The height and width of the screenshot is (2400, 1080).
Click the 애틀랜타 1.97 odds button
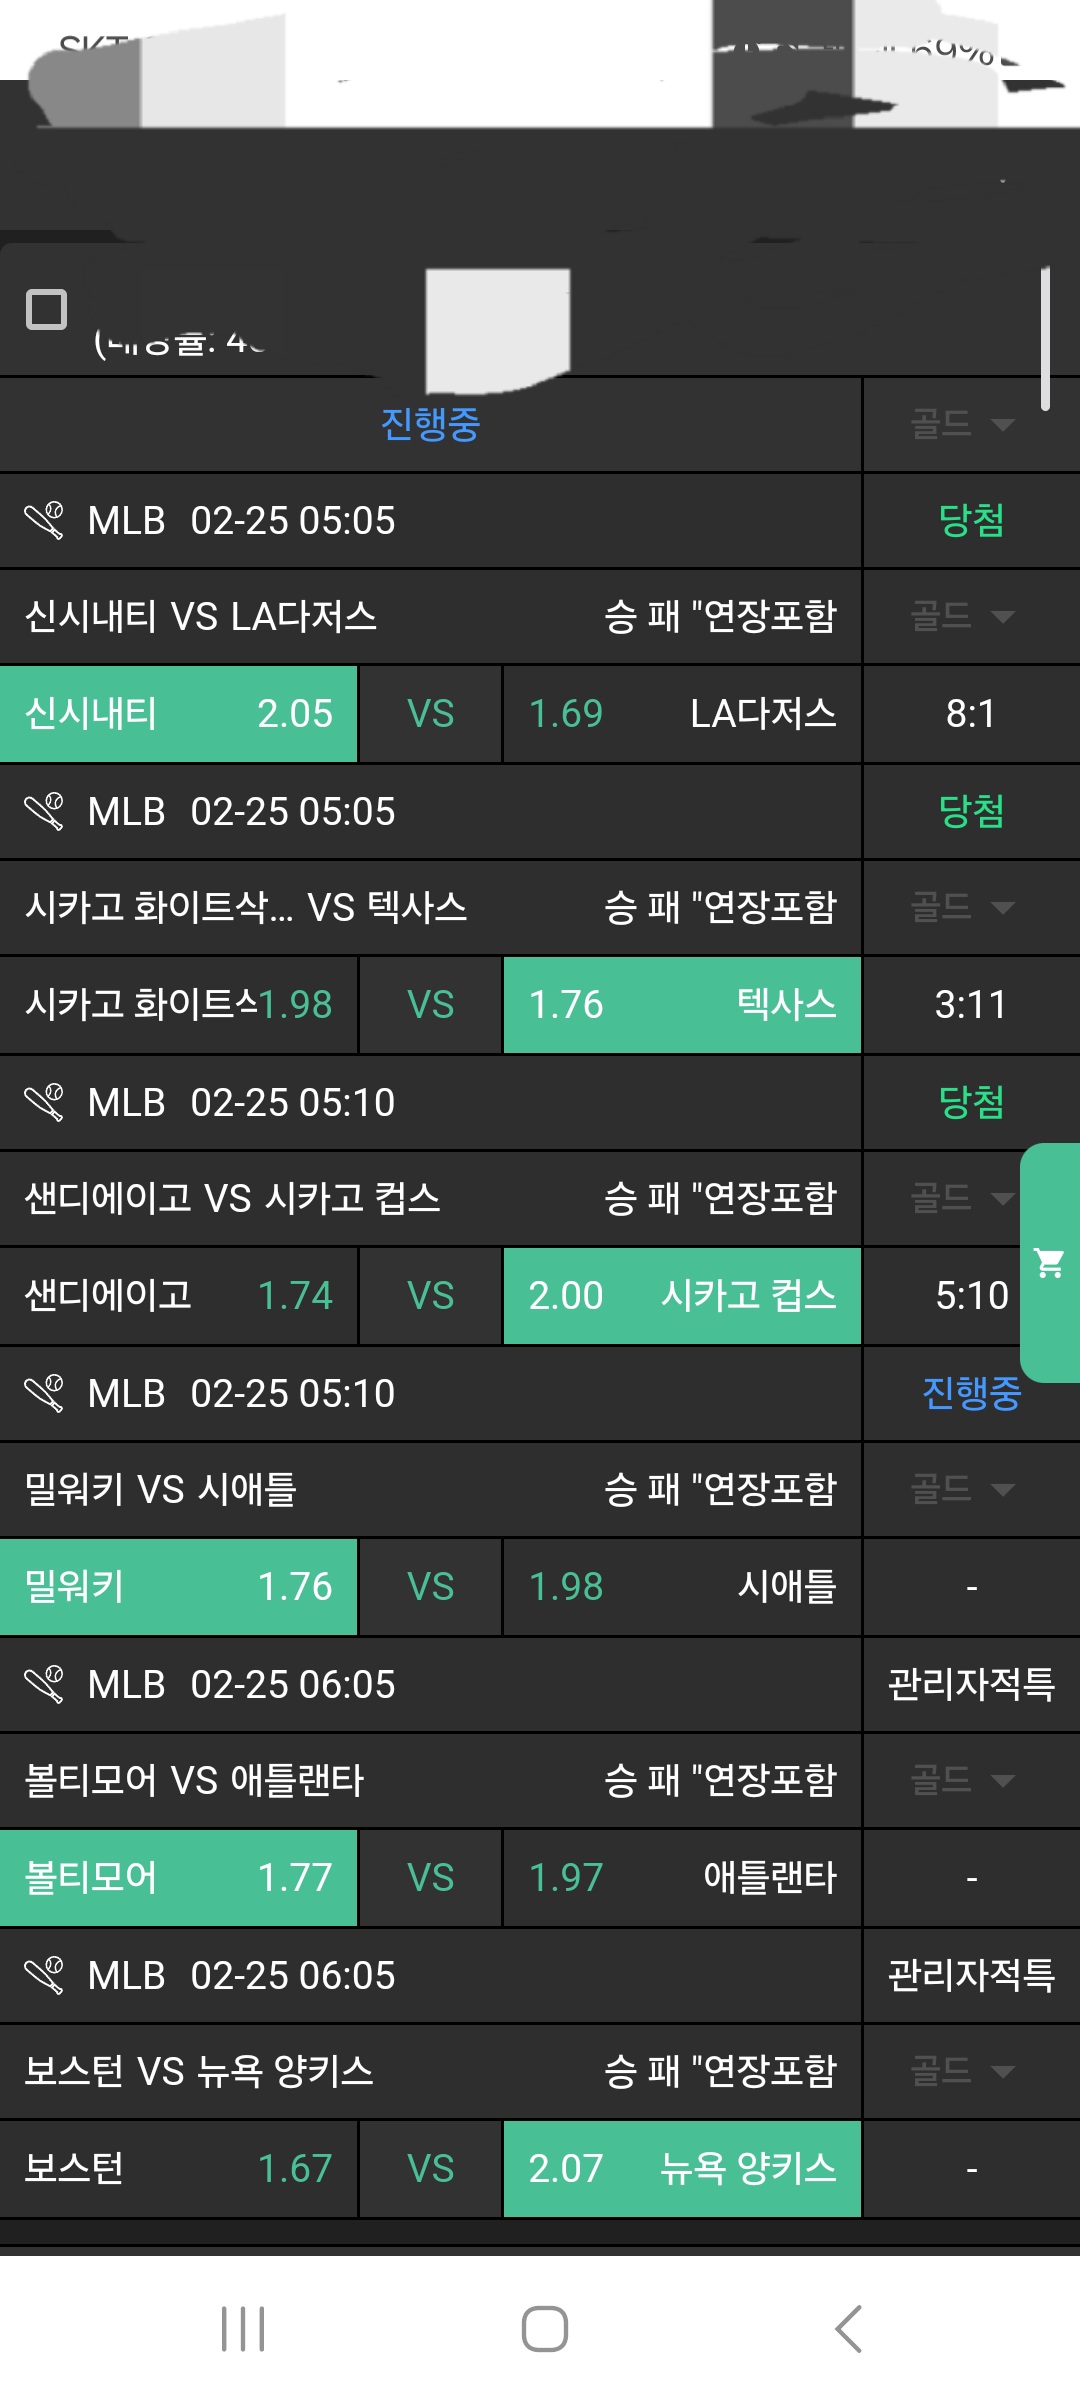pos(682,1878)
